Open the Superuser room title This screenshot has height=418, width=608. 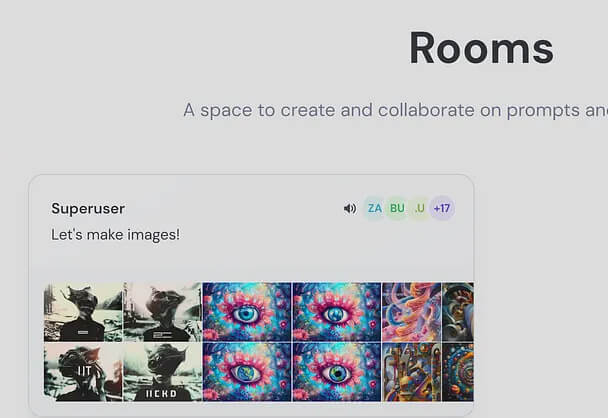(88, 208)
